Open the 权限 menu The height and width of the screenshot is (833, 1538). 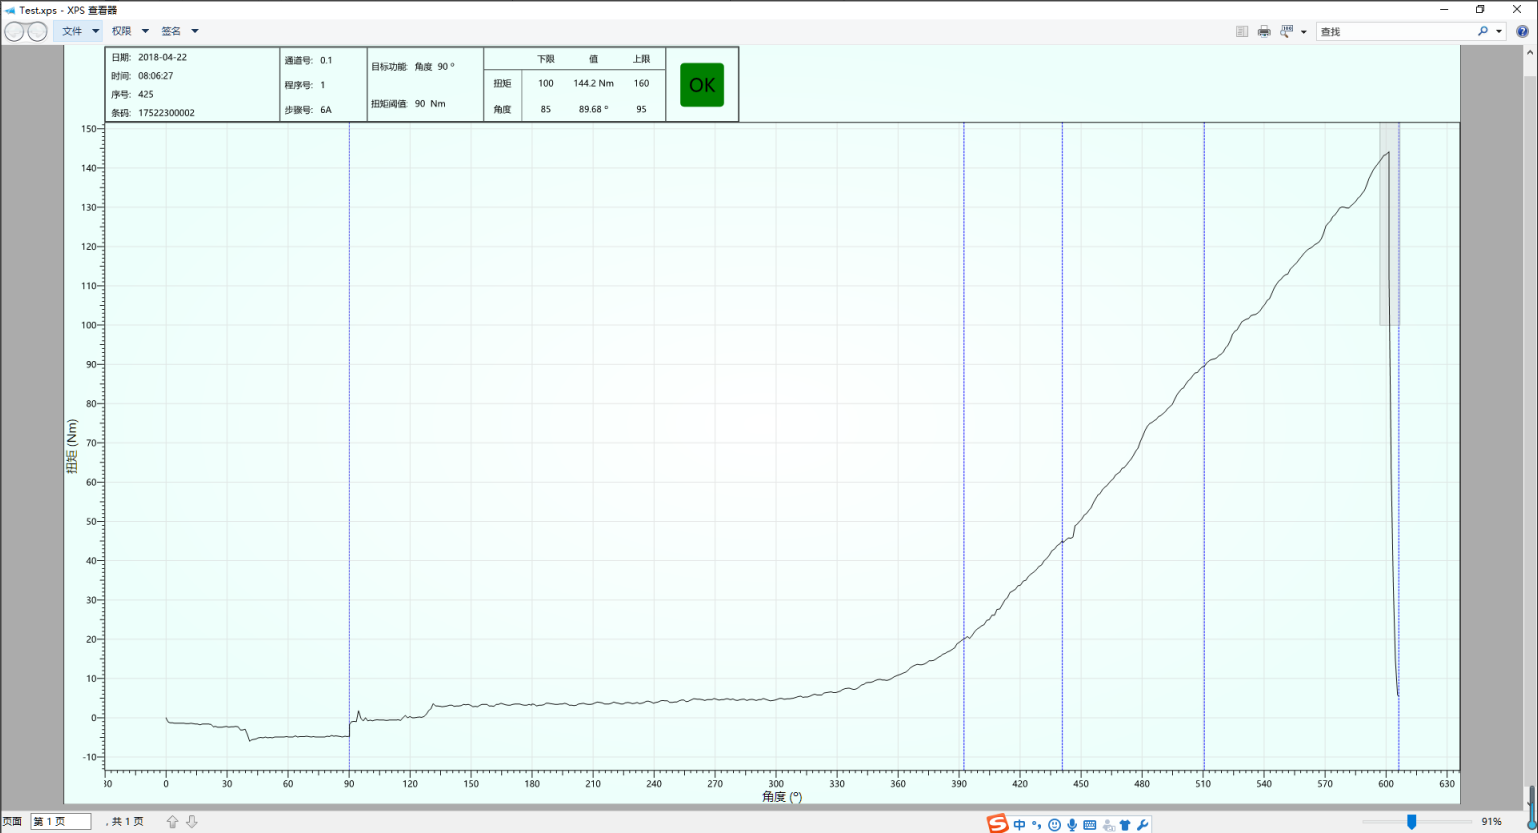pos(121,31)
